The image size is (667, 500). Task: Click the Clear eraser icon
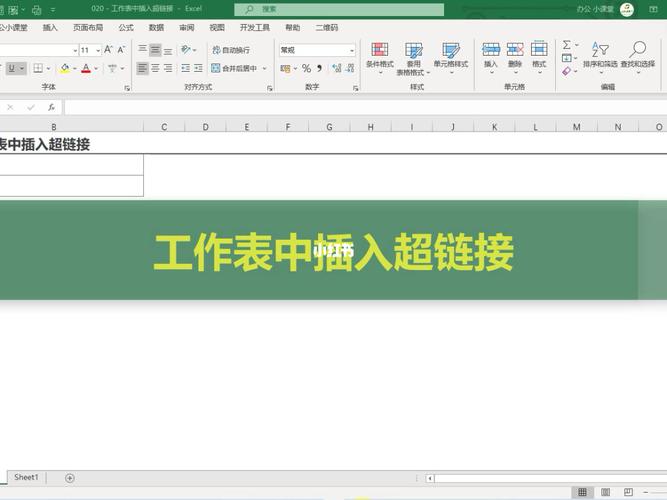[x=567, y=71]
